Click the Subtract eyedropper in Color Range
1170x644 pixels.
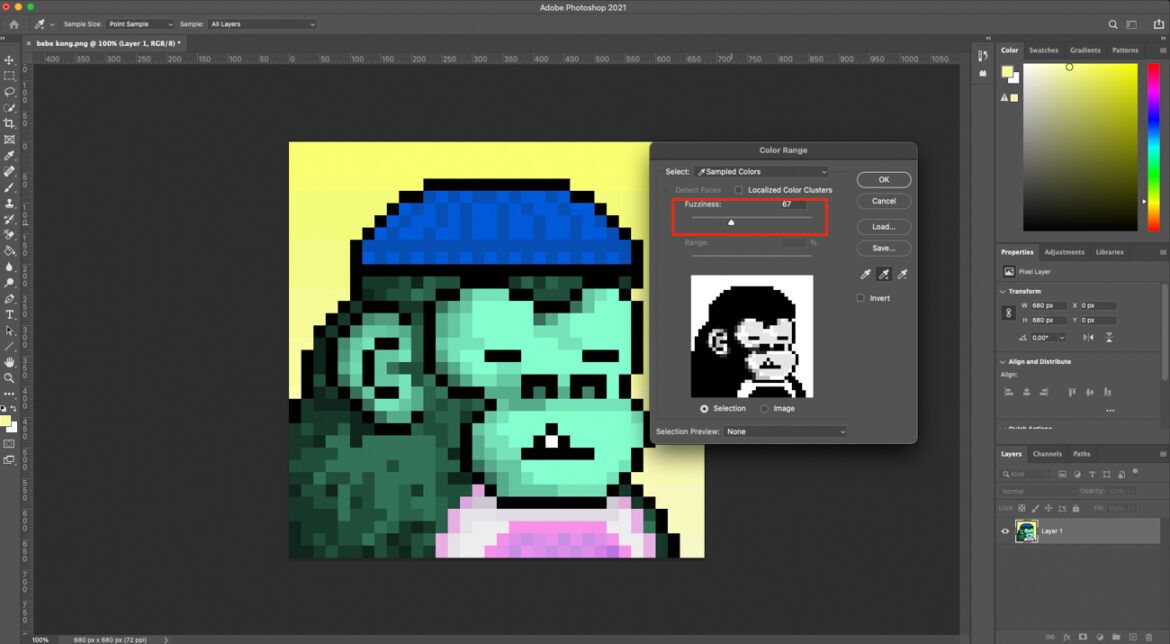[x=903, y=273]
